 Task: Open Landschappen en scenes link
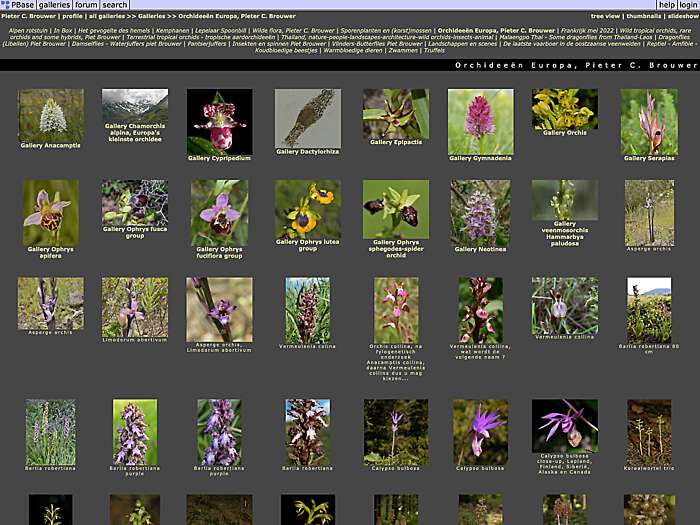pyautogui.click(x=462, y=44)
